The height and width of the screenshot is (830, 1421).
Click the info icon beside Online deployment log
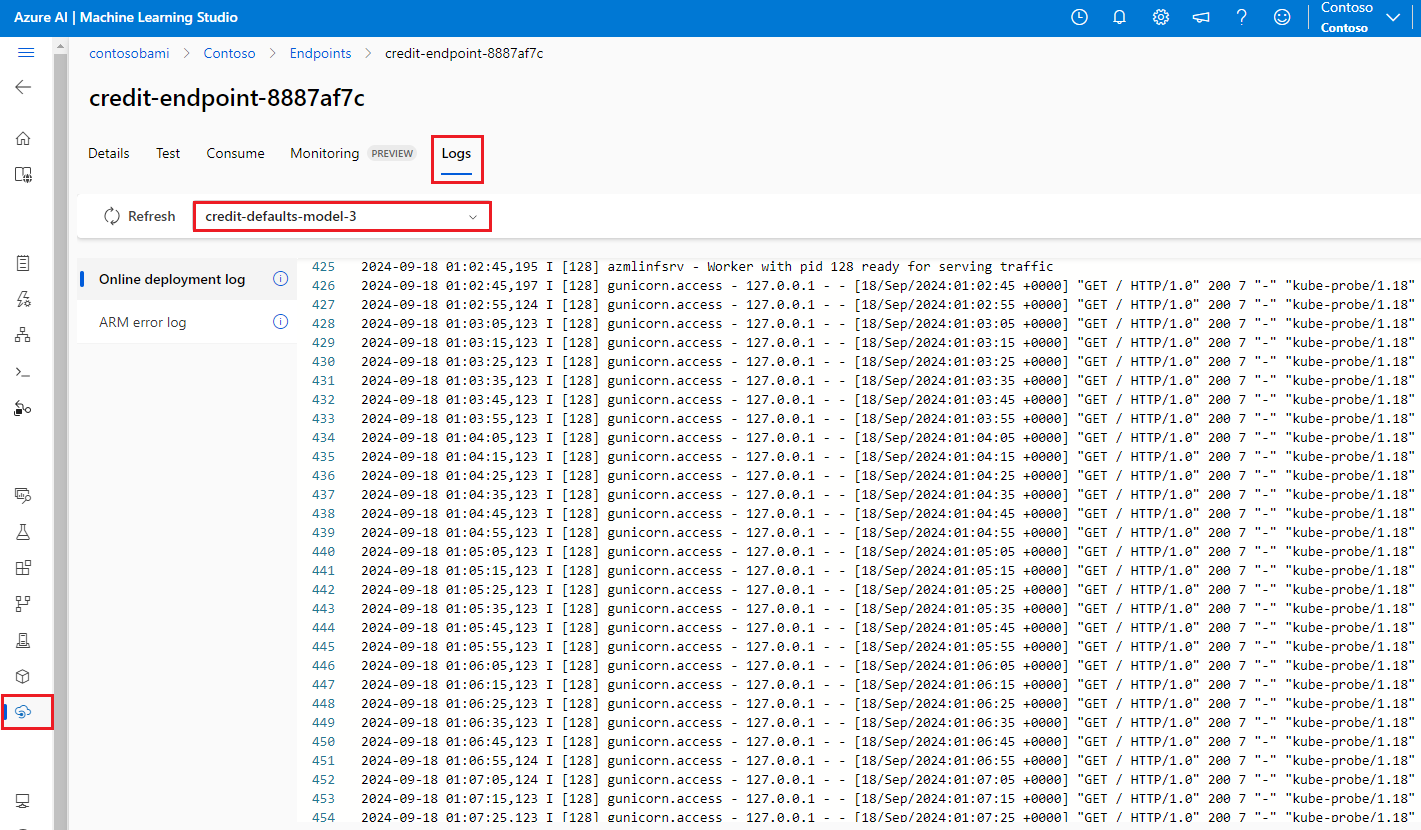pyautogui.click(x=281, y=279)
